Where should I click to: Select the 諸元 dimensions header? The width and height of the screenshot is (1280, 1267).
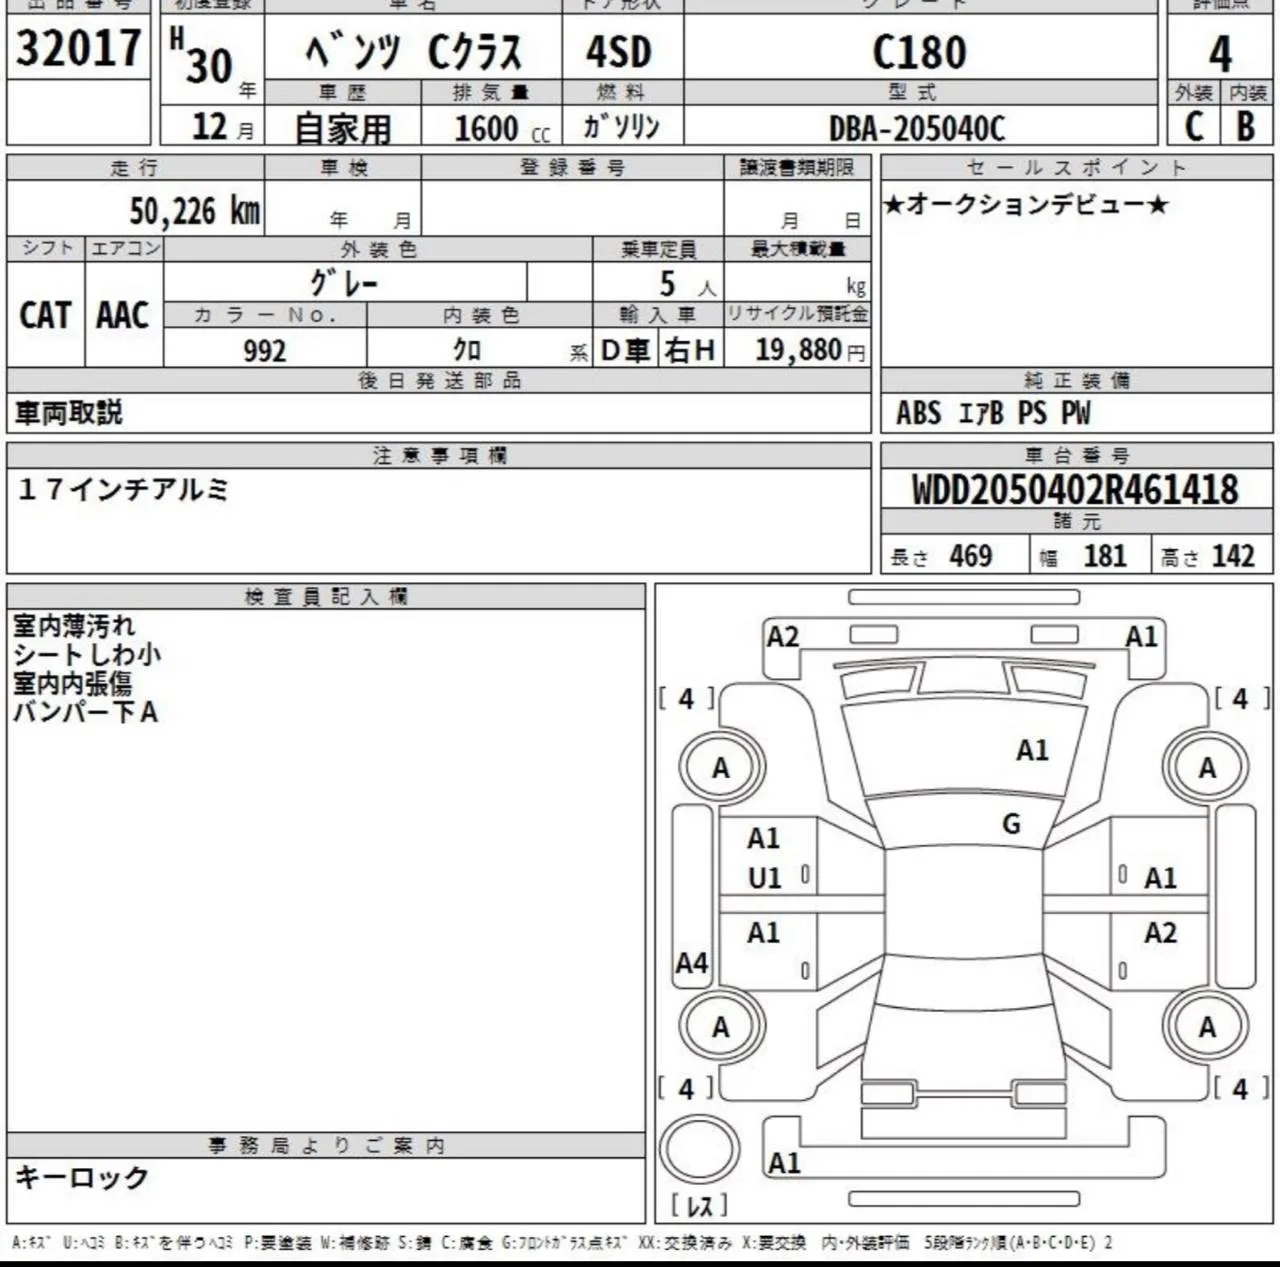pos(1077,521)
